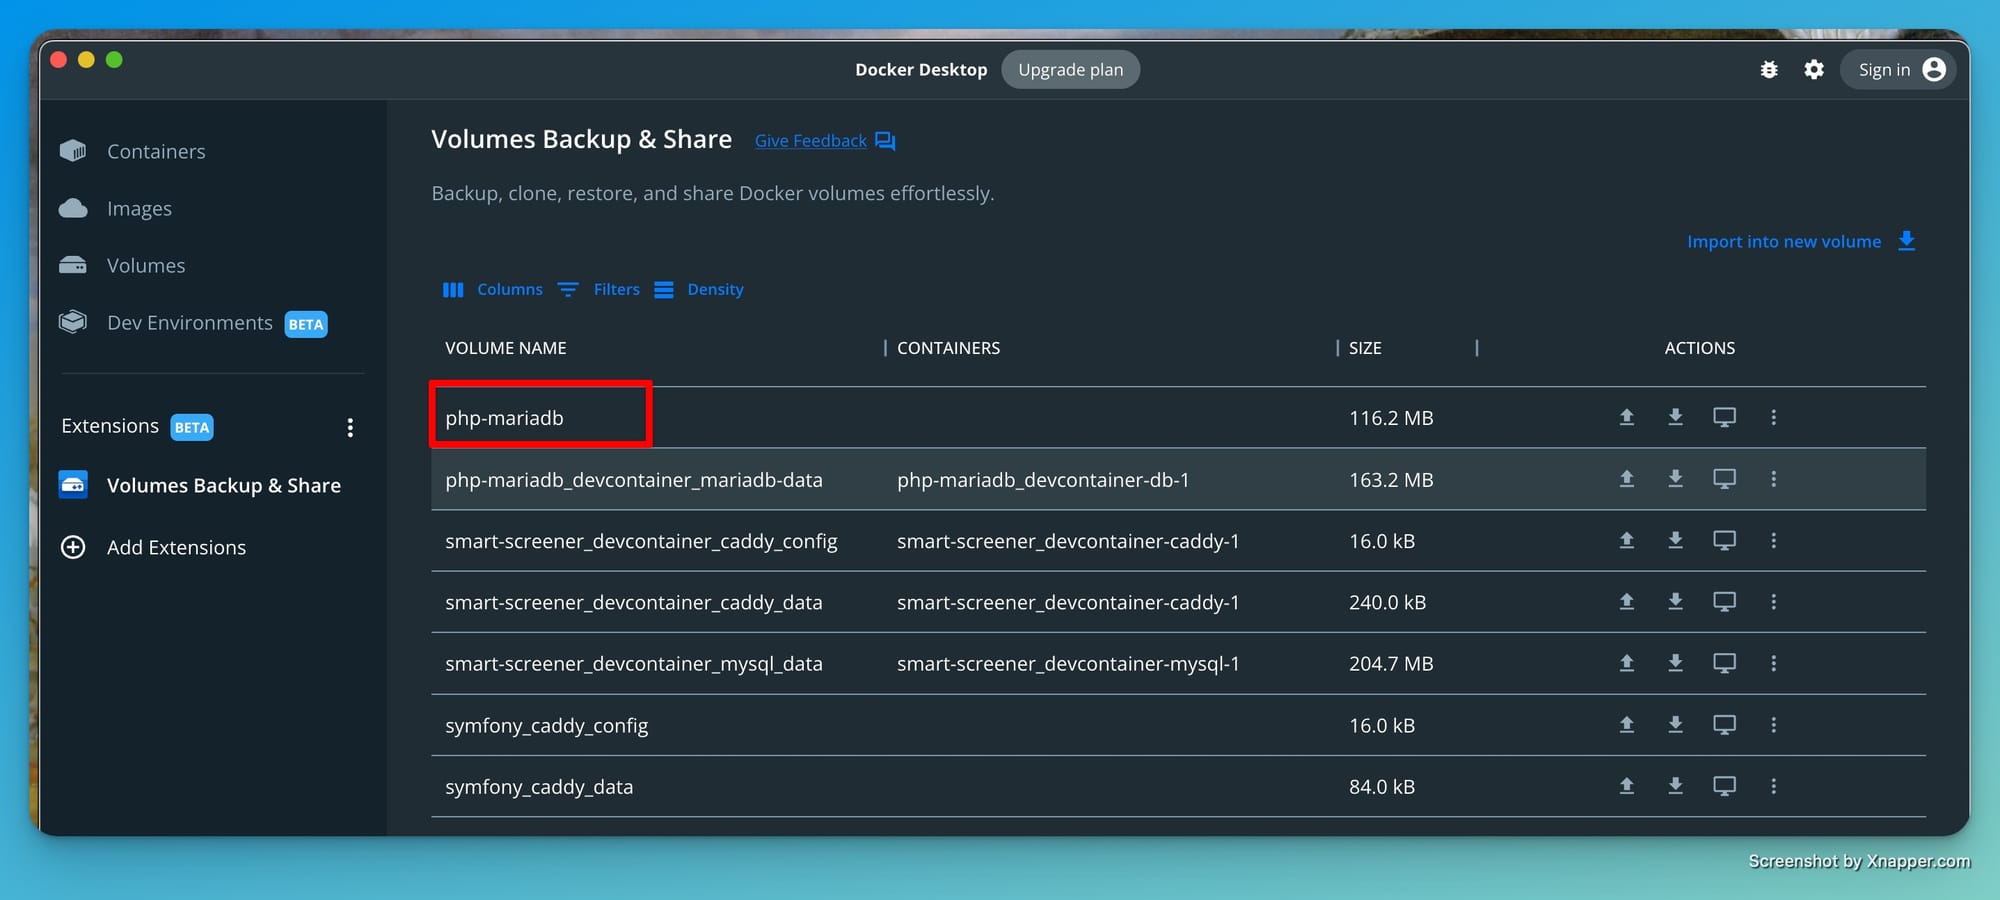Import into the php-mariadb volume with the download icon
2000x900 pixels.
[x=1675, y=417]
